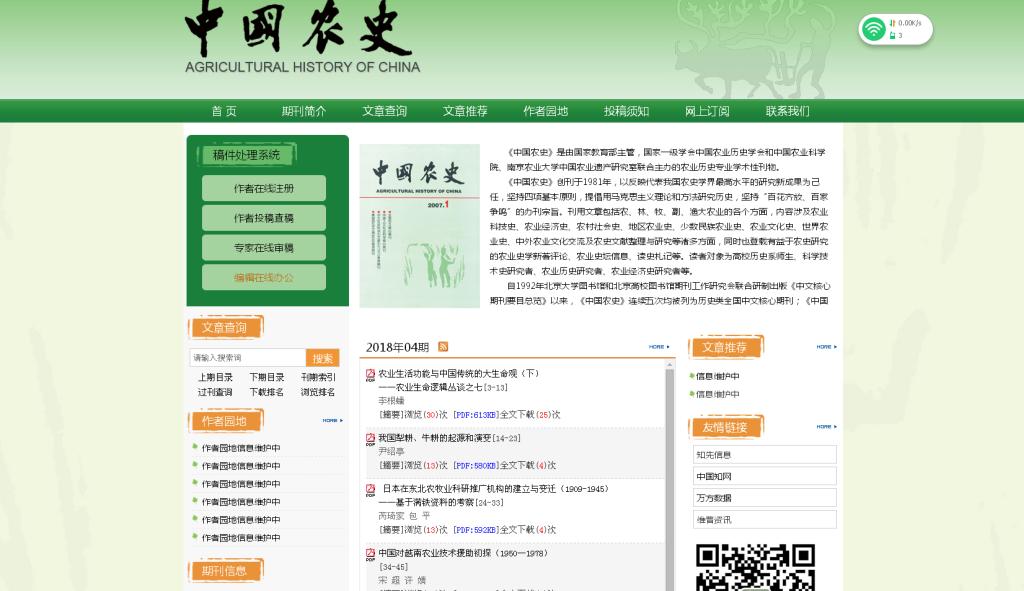This screenshot has width=1024, height=591.
Task: Open the 上期目录 link
Action: click(216, 377)
